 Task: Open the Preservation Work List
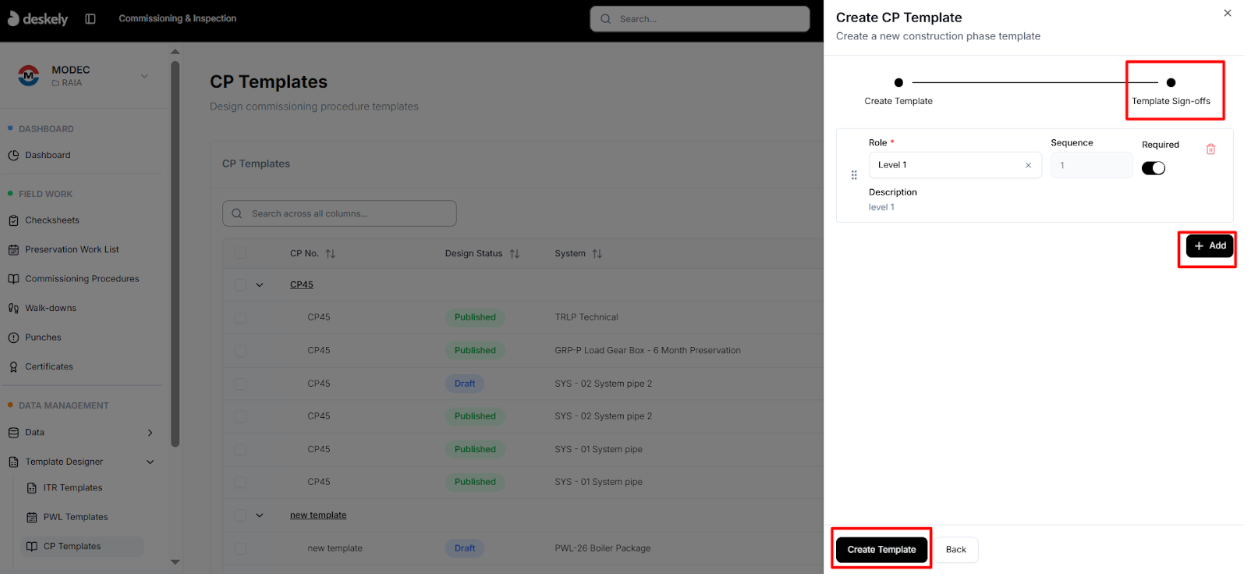tap(70, 249)
